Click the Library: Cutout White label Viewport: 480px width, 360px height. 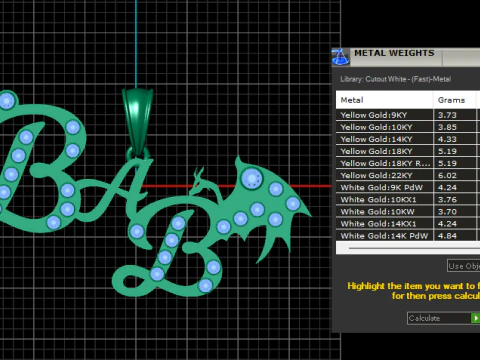click(x=396, y=79)
